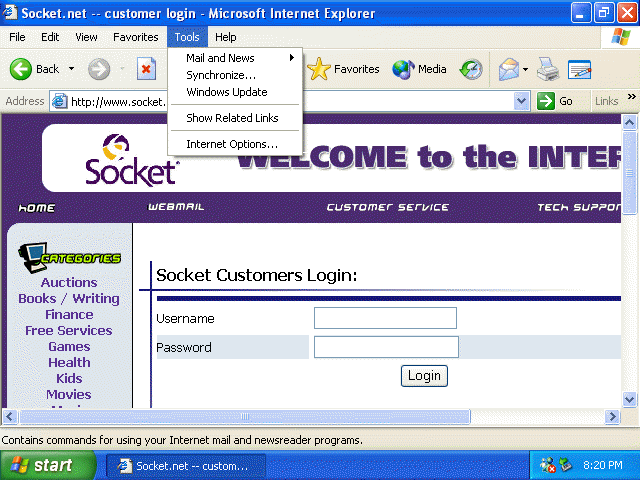Choose Windows Update from Tools menu
Viewport: 640px width, 480px height.
pos(235,92)
